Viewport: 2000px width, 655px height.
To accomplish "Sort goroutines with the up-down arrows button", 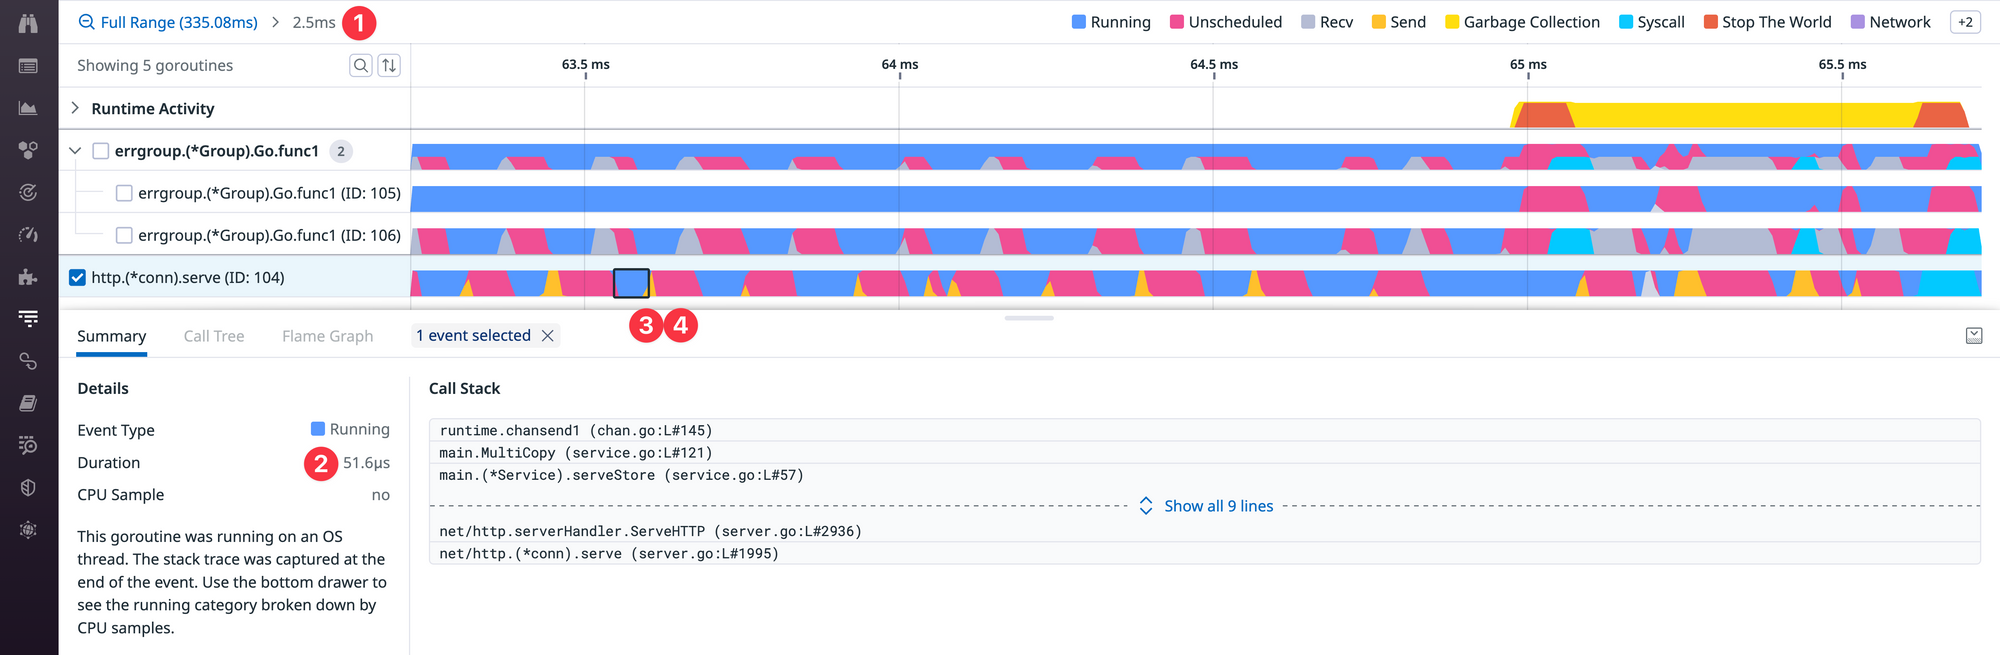I will (389, 65).
